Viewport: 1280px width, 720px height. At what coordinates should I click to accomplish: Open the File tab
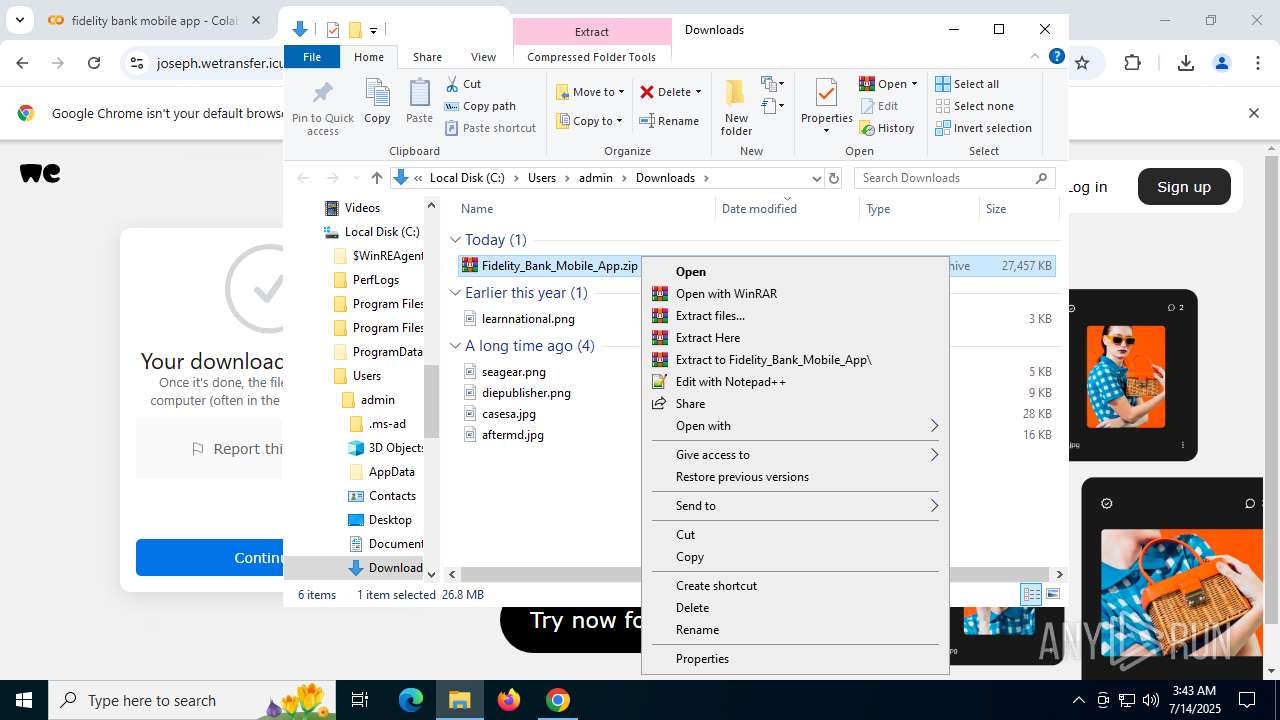click(x=312, y=57)
